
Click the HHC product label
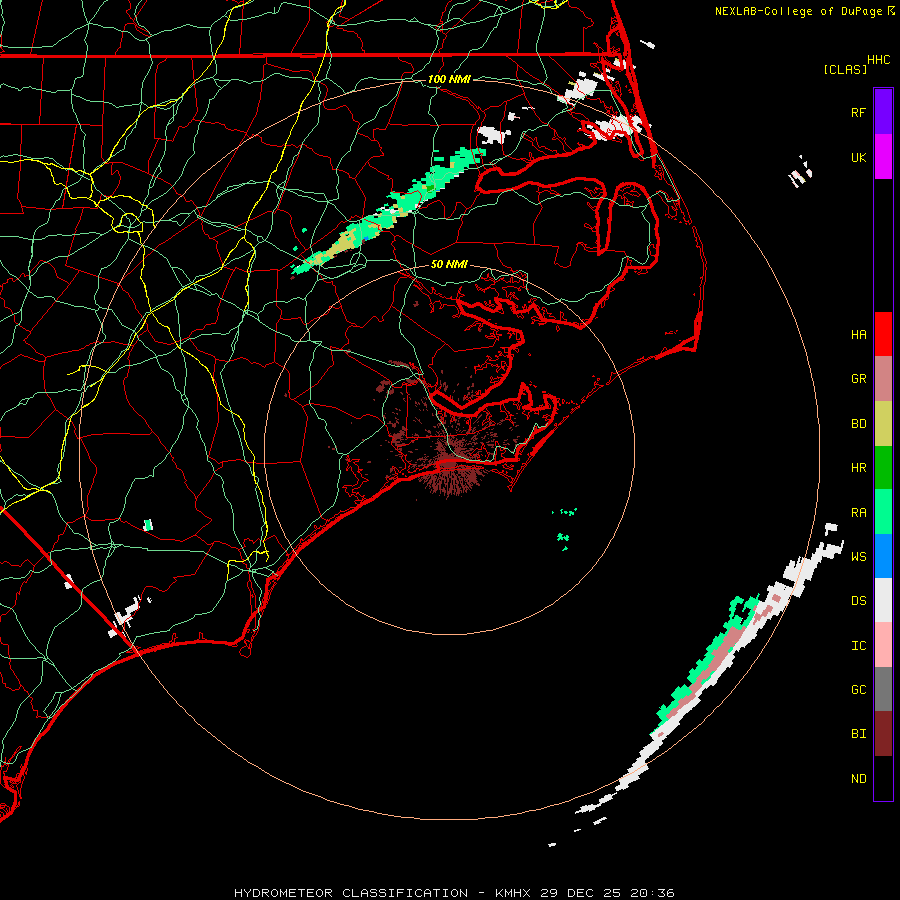click(878, 59)
